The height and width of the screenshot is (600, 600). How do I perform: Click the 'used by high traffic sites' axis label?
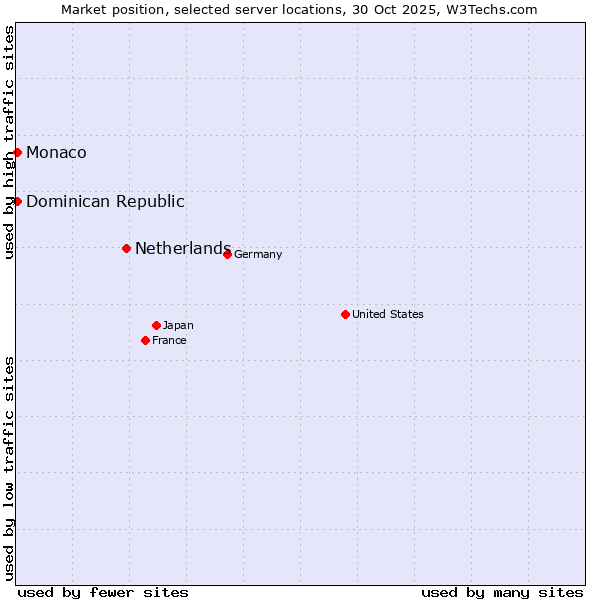tap(9, 142)
